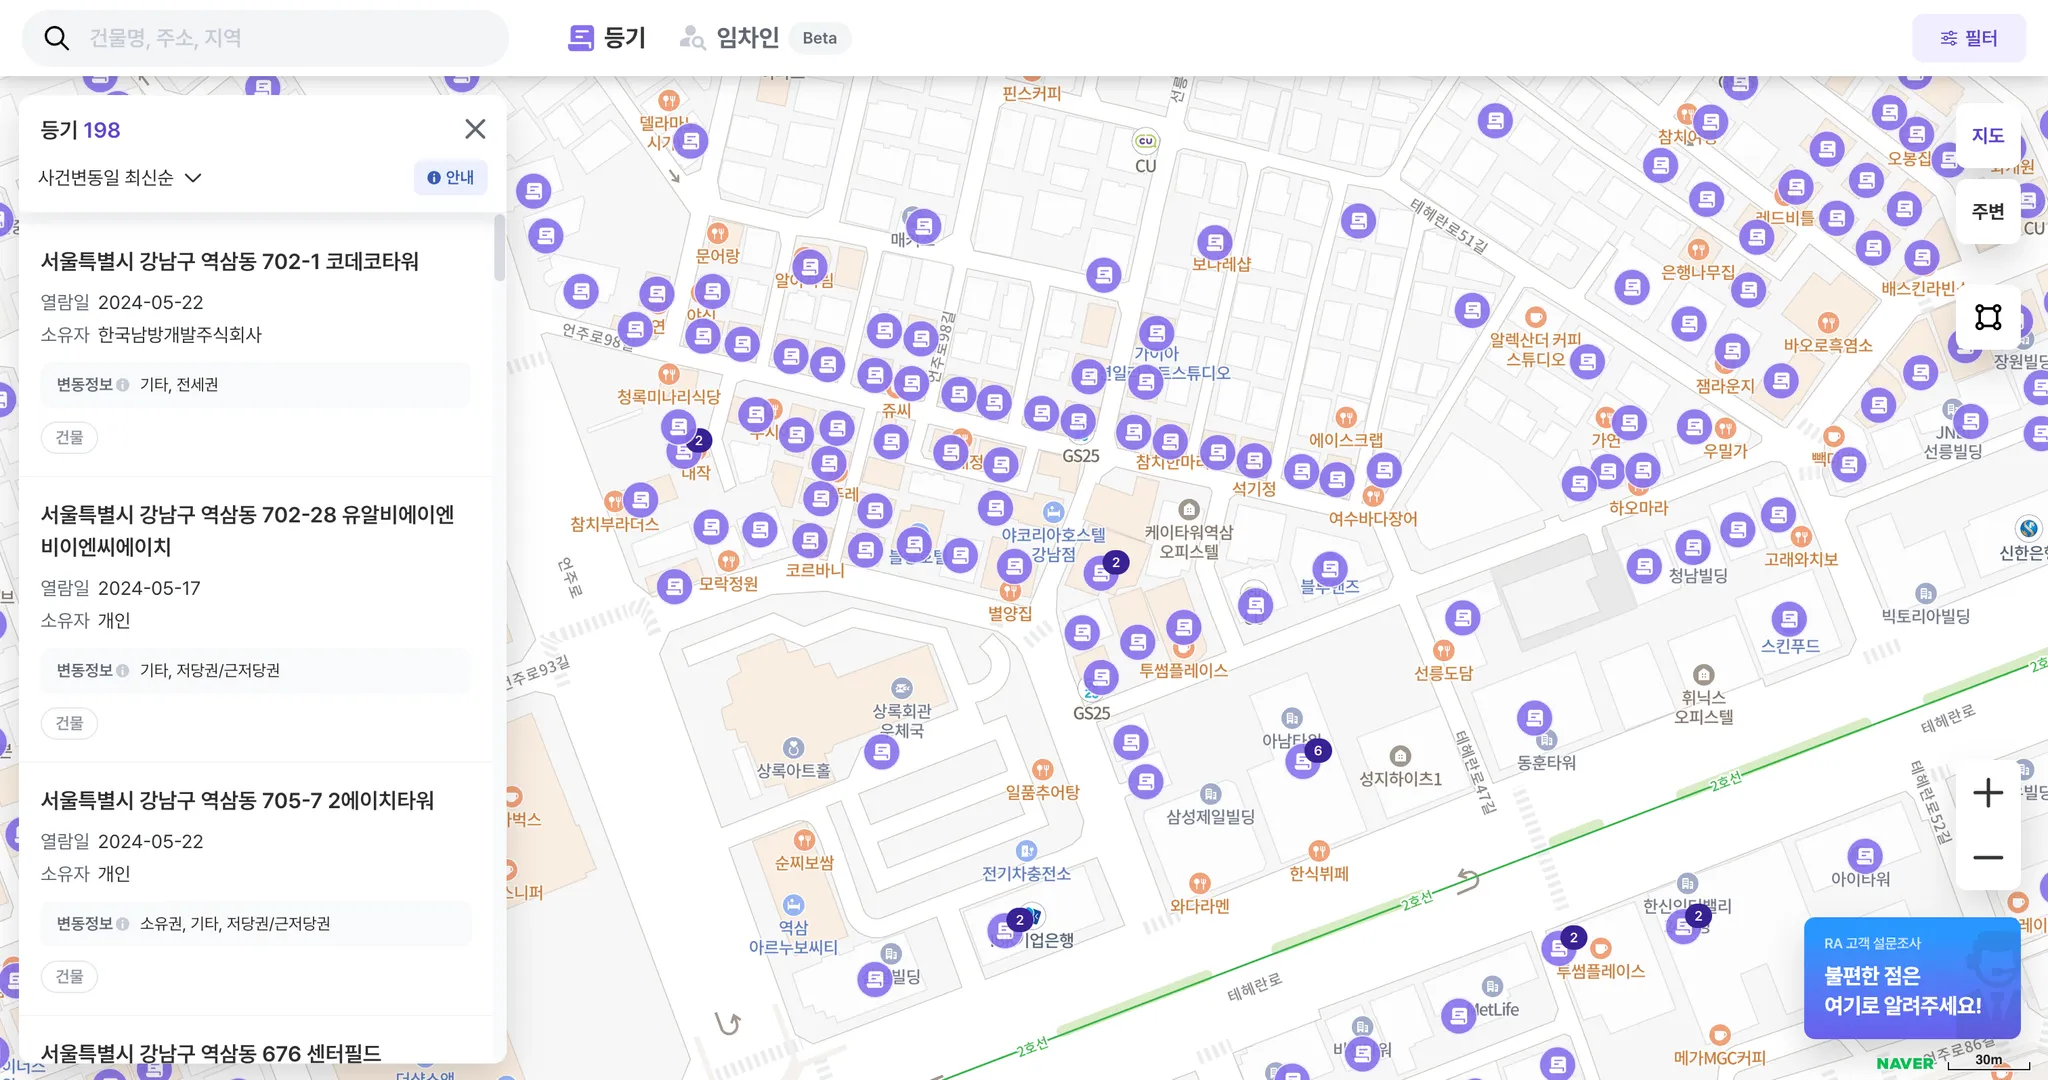Click the registry marker at 스킨푸드
Screen dimensions: 2048x1080
tap(1789, 619)
